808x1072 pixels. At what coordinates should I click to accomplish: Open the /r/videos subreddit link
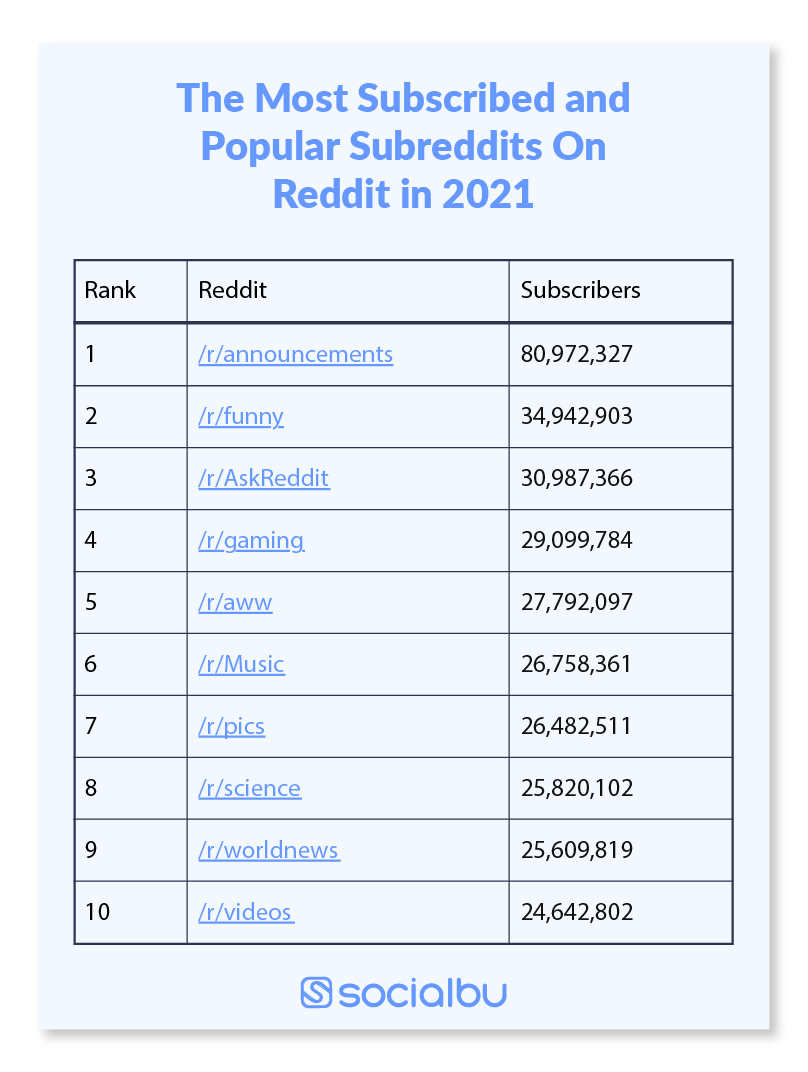coord(245,912)
